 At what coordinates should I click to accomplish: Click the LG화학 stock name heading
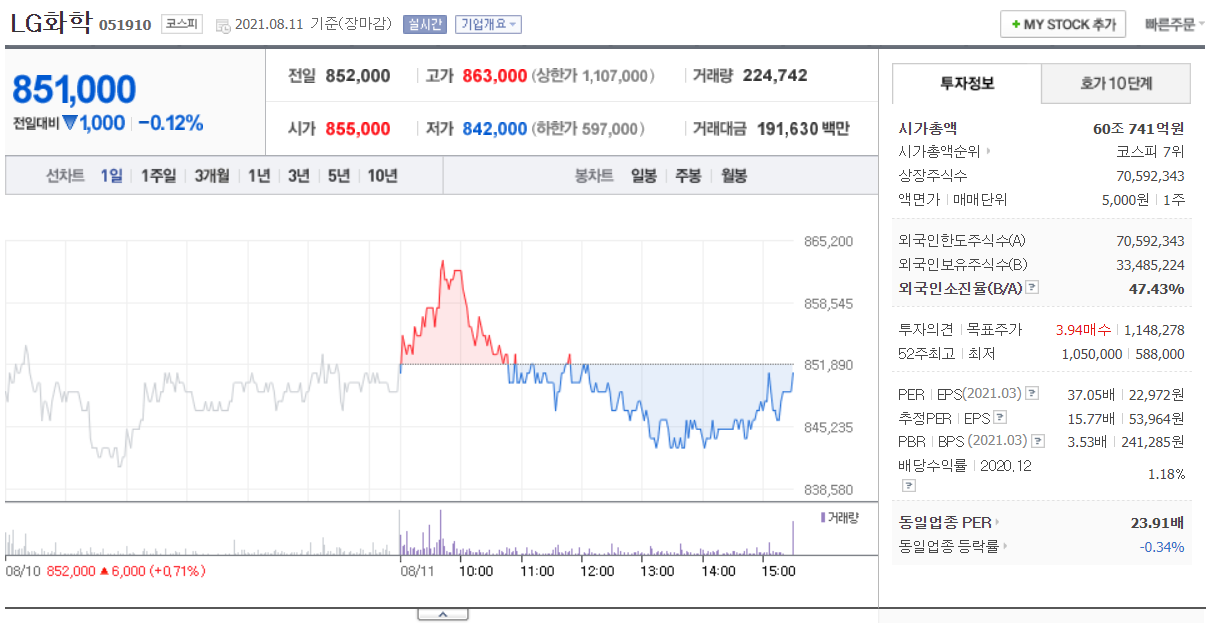pos(50,23)
